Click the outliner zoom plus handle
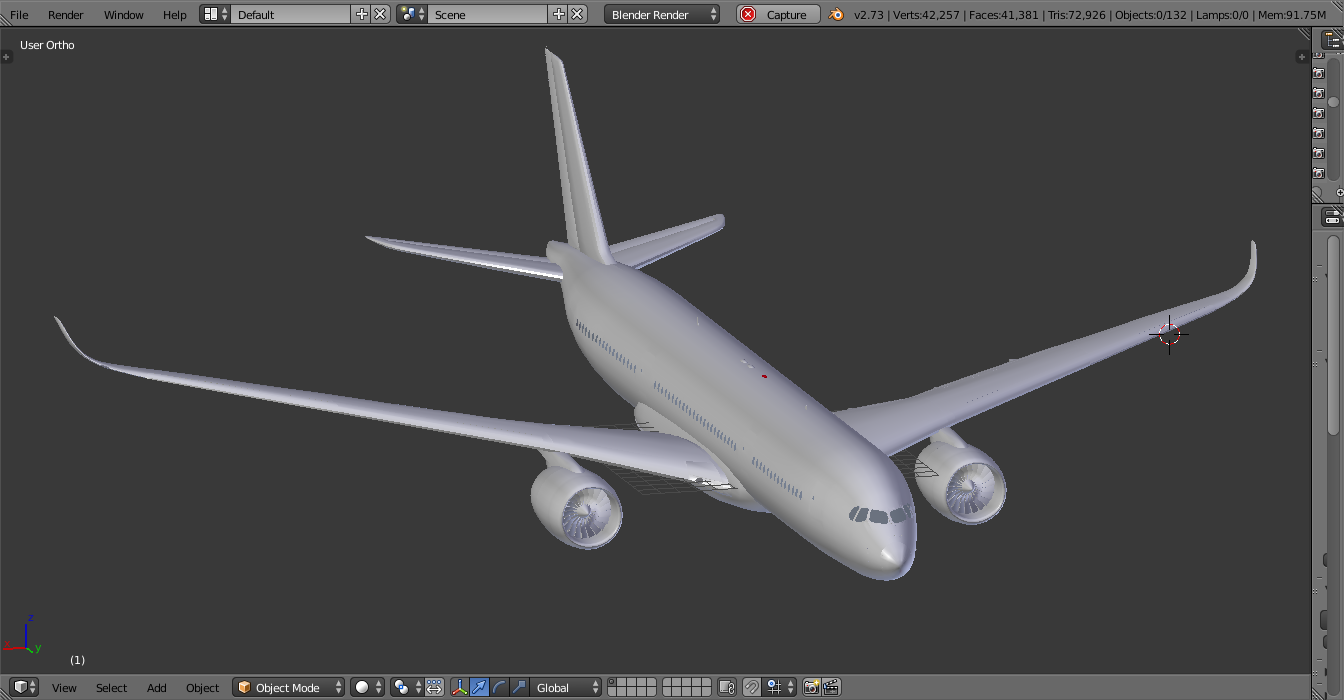Image resolution: width=1344 pixels, height=700 pixels. [x=1340, y=193]
